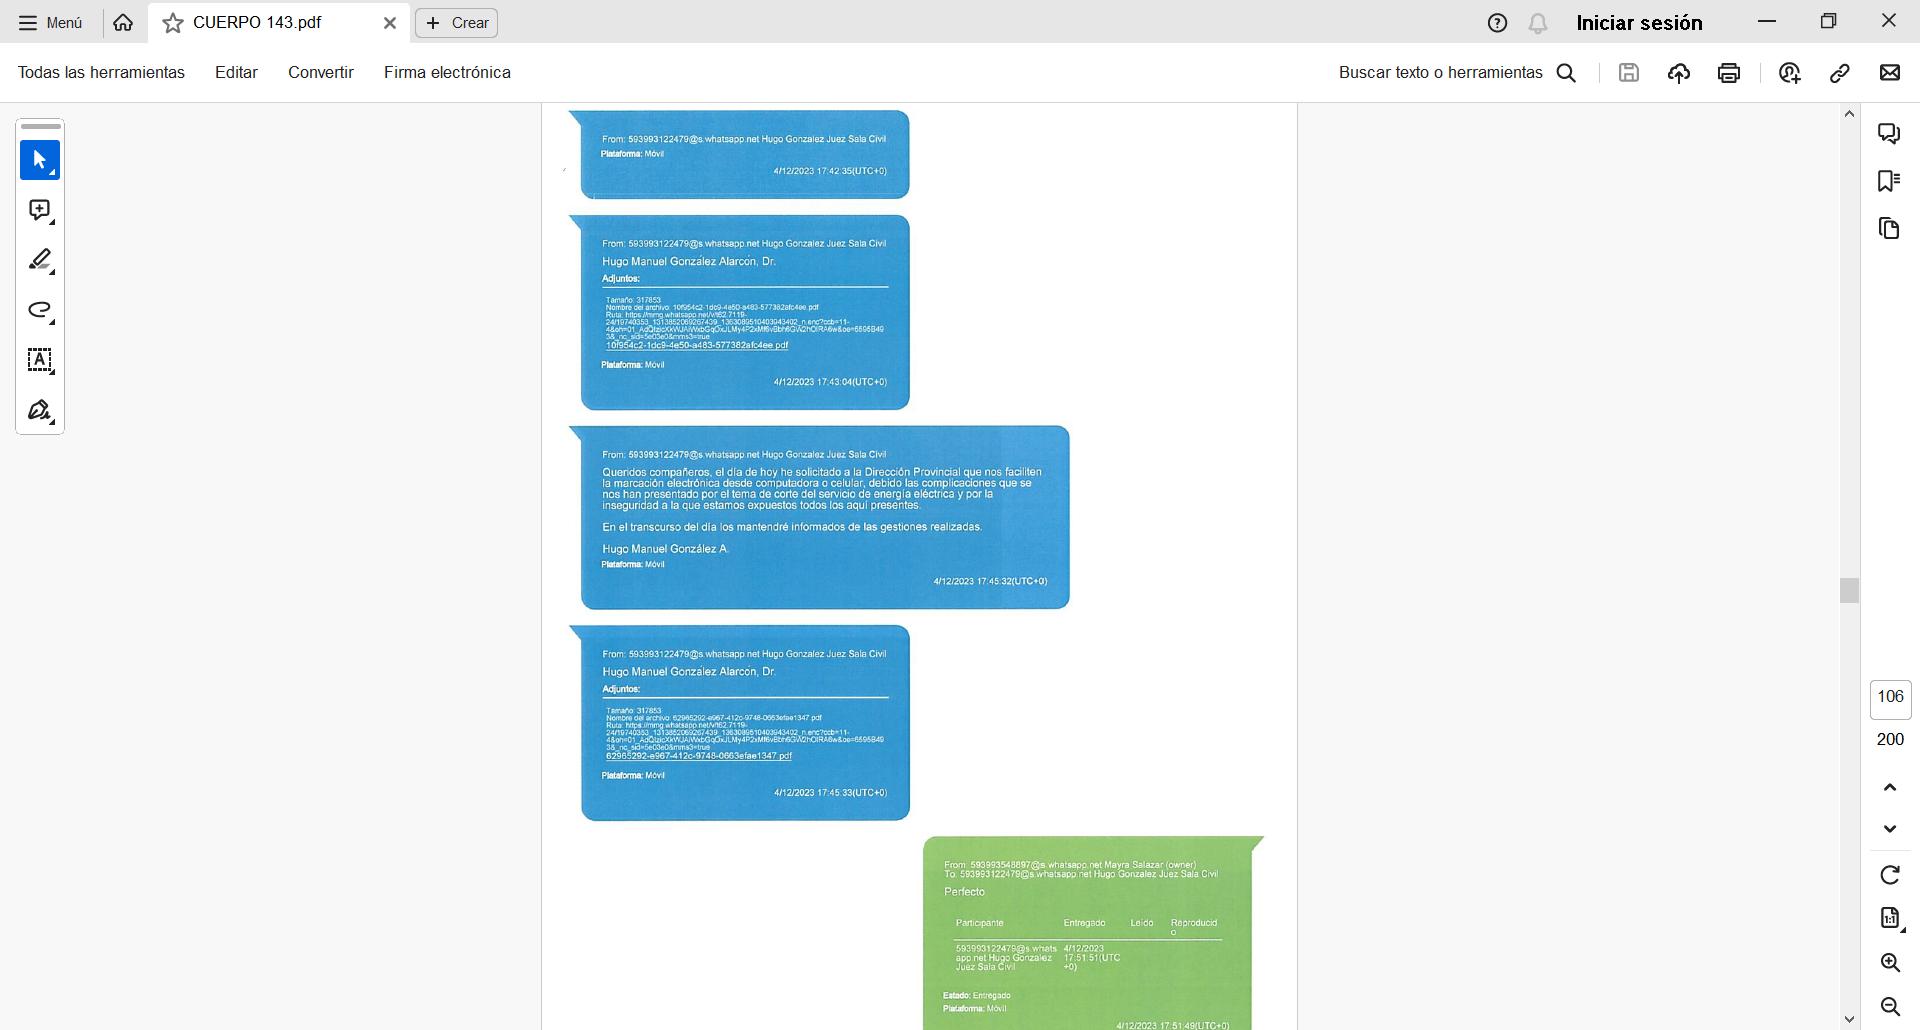Go to next page down chevron
The image size is (1920, 1030).
pos(1890,829)
